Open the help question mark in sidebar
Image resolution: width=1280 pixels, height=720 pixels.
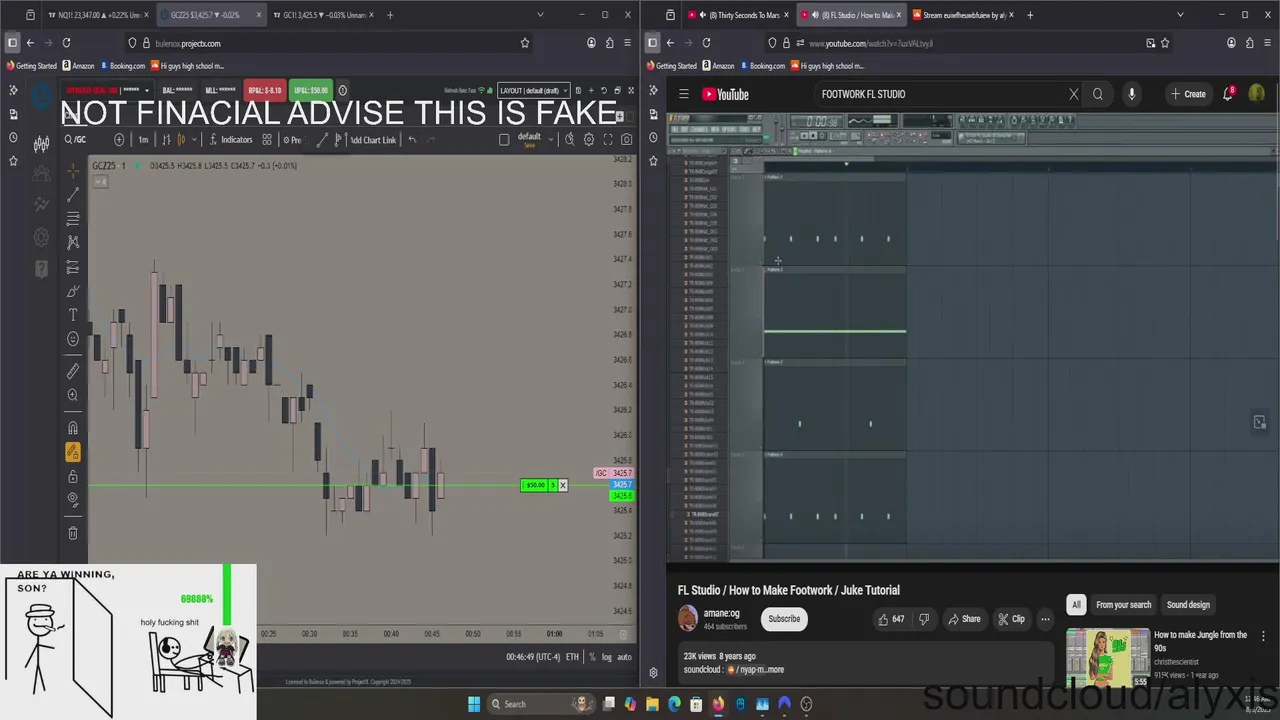tap(41, 268)
